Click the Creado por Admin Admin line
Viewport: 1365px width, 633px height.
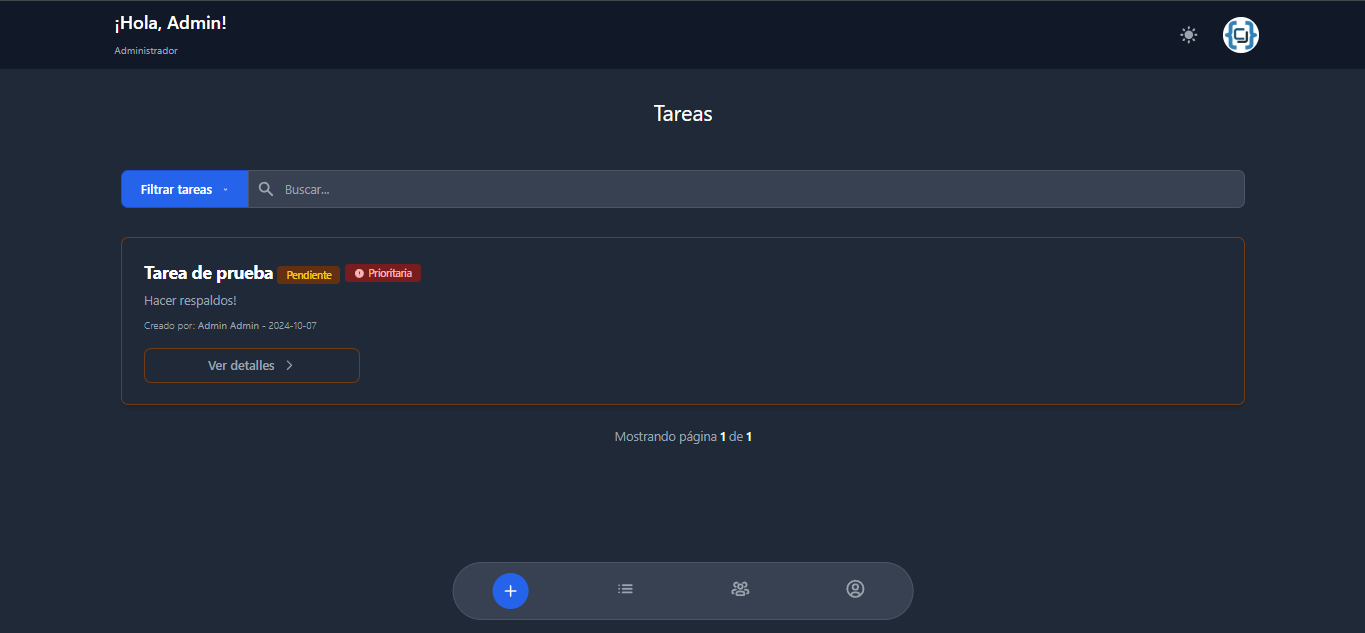click(x=230, y=326)
